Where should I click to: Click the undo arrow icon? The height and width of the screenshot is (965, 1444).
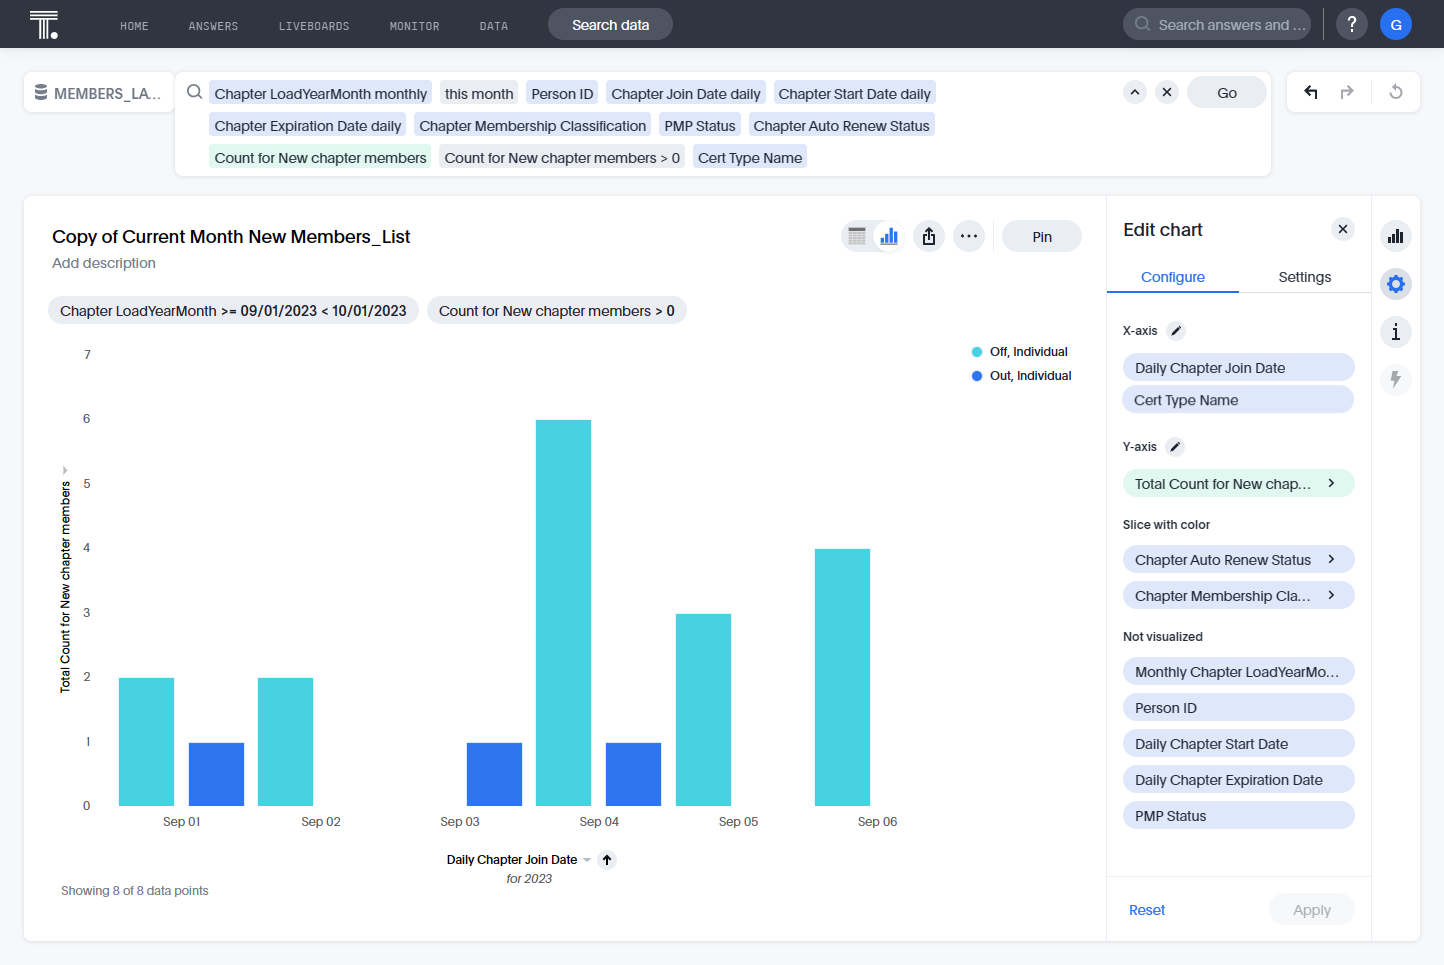tap(1311, 92)
